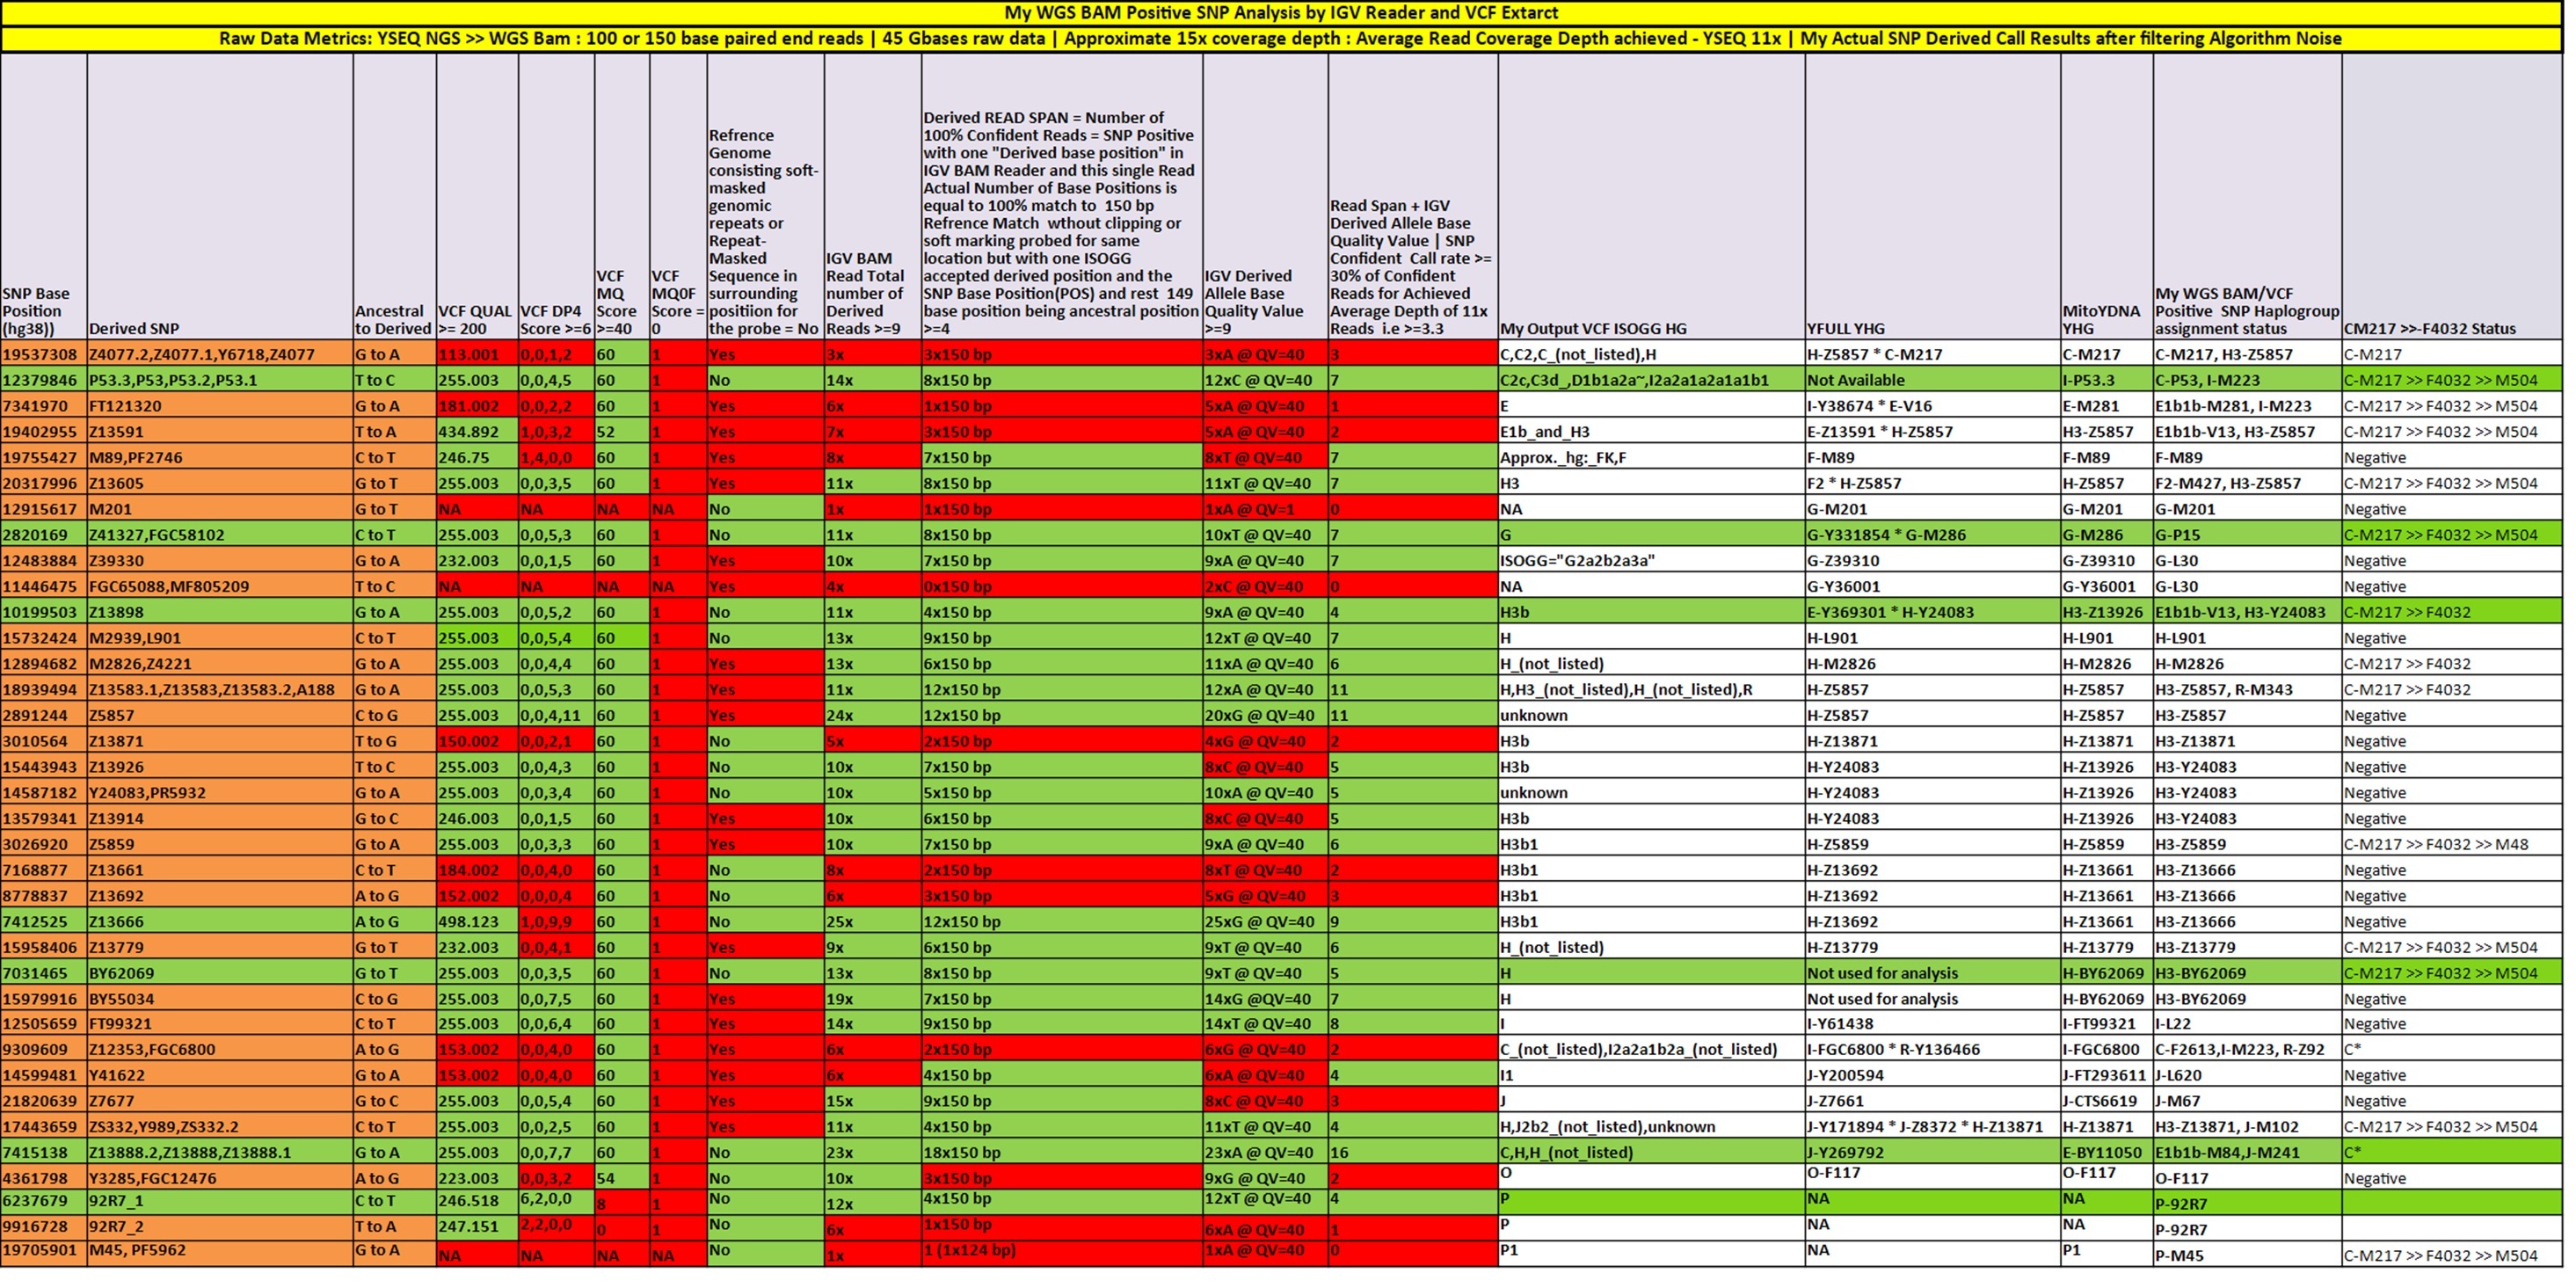Click 'Positive SNP Haplogroup assignment status' header
The width and height of the screenshot is (2576, 1288).
coord(2247,197)
